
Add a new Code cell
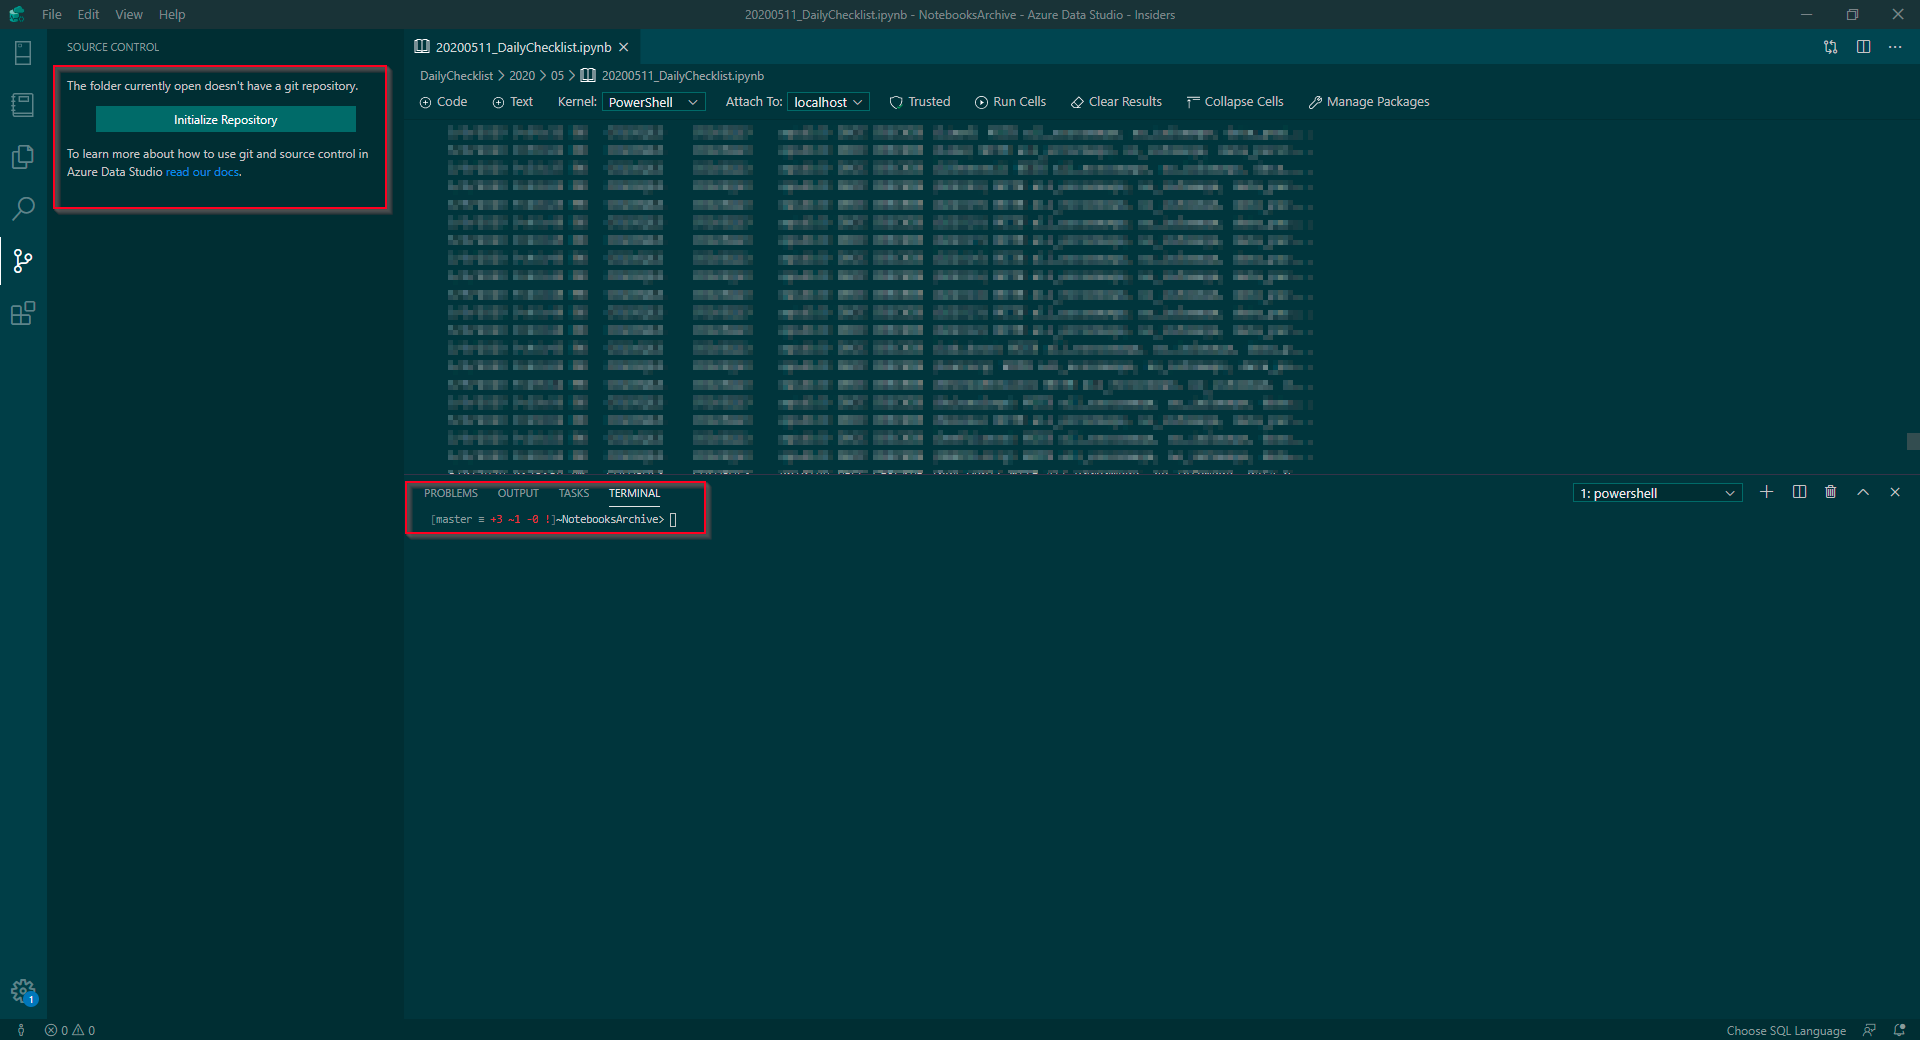click(443, 101)
